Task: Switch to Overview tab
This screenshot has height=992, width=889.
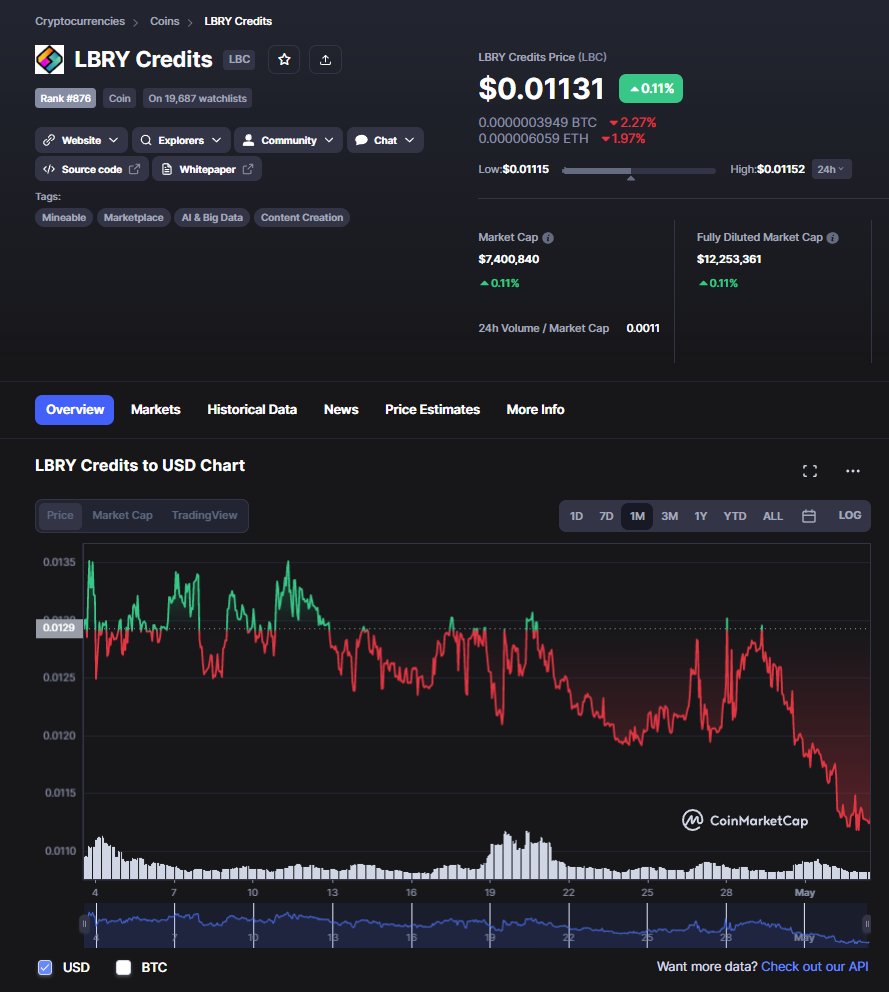Action: 75,410
